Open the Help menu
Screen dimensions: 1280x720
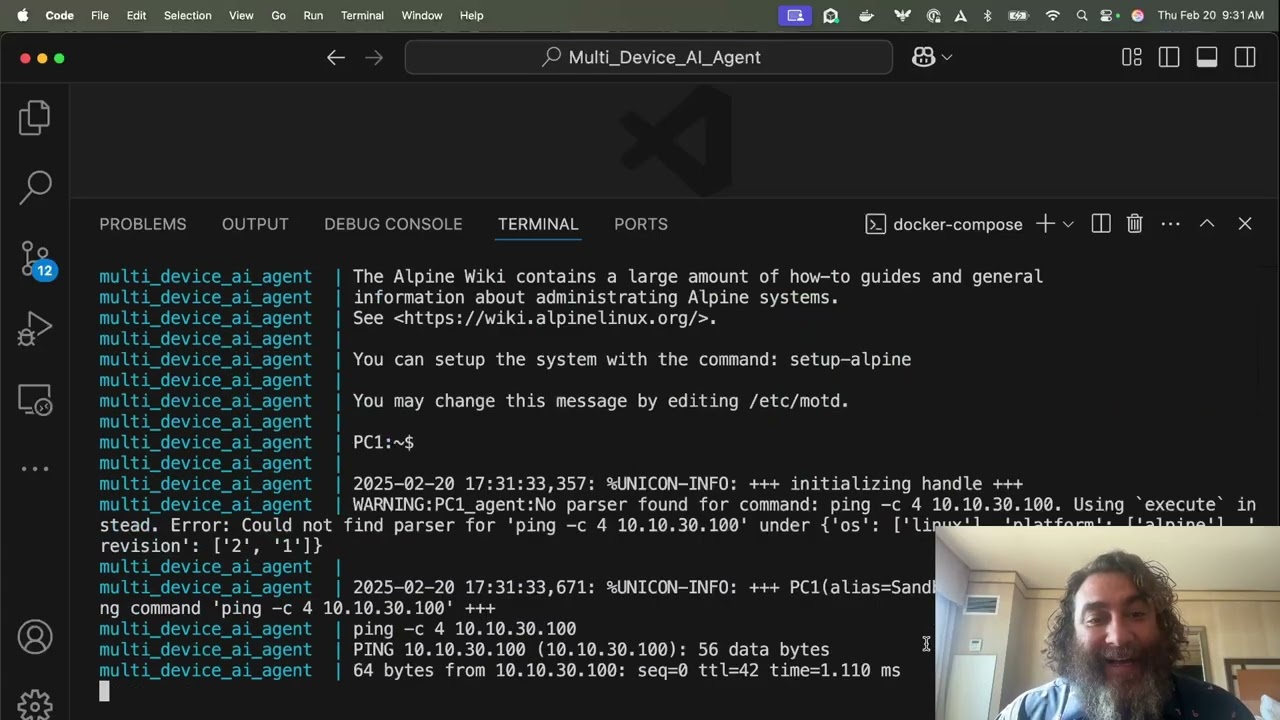point(472,15)
